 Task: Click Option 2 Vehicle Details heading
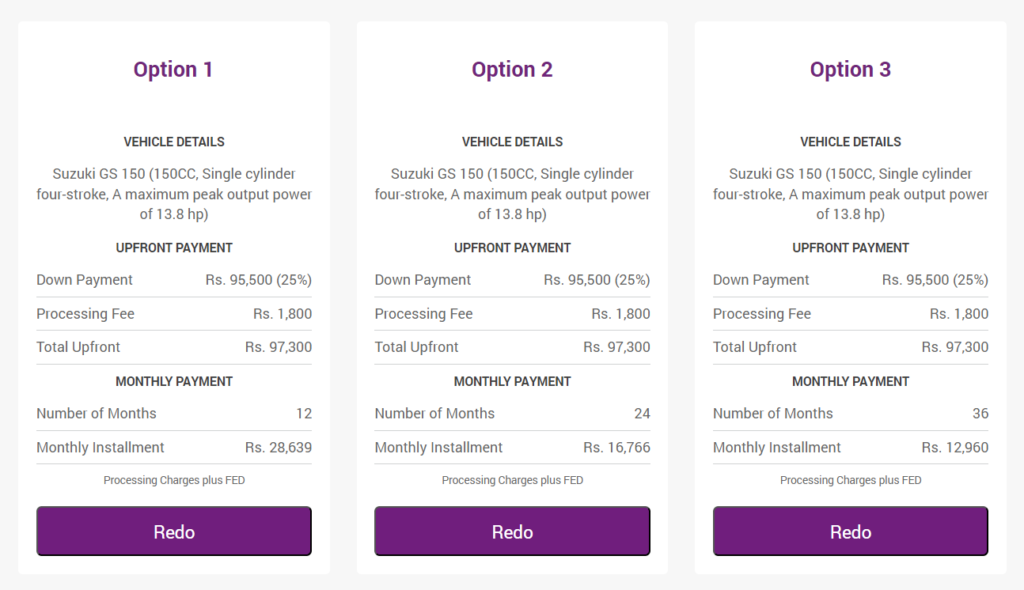[512, 142]
